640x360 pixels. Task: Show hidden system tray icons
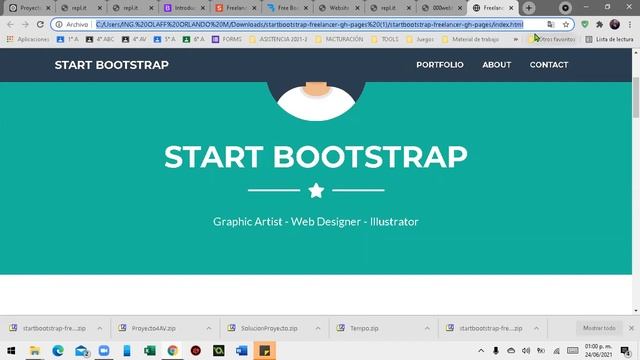coord(481,351)
